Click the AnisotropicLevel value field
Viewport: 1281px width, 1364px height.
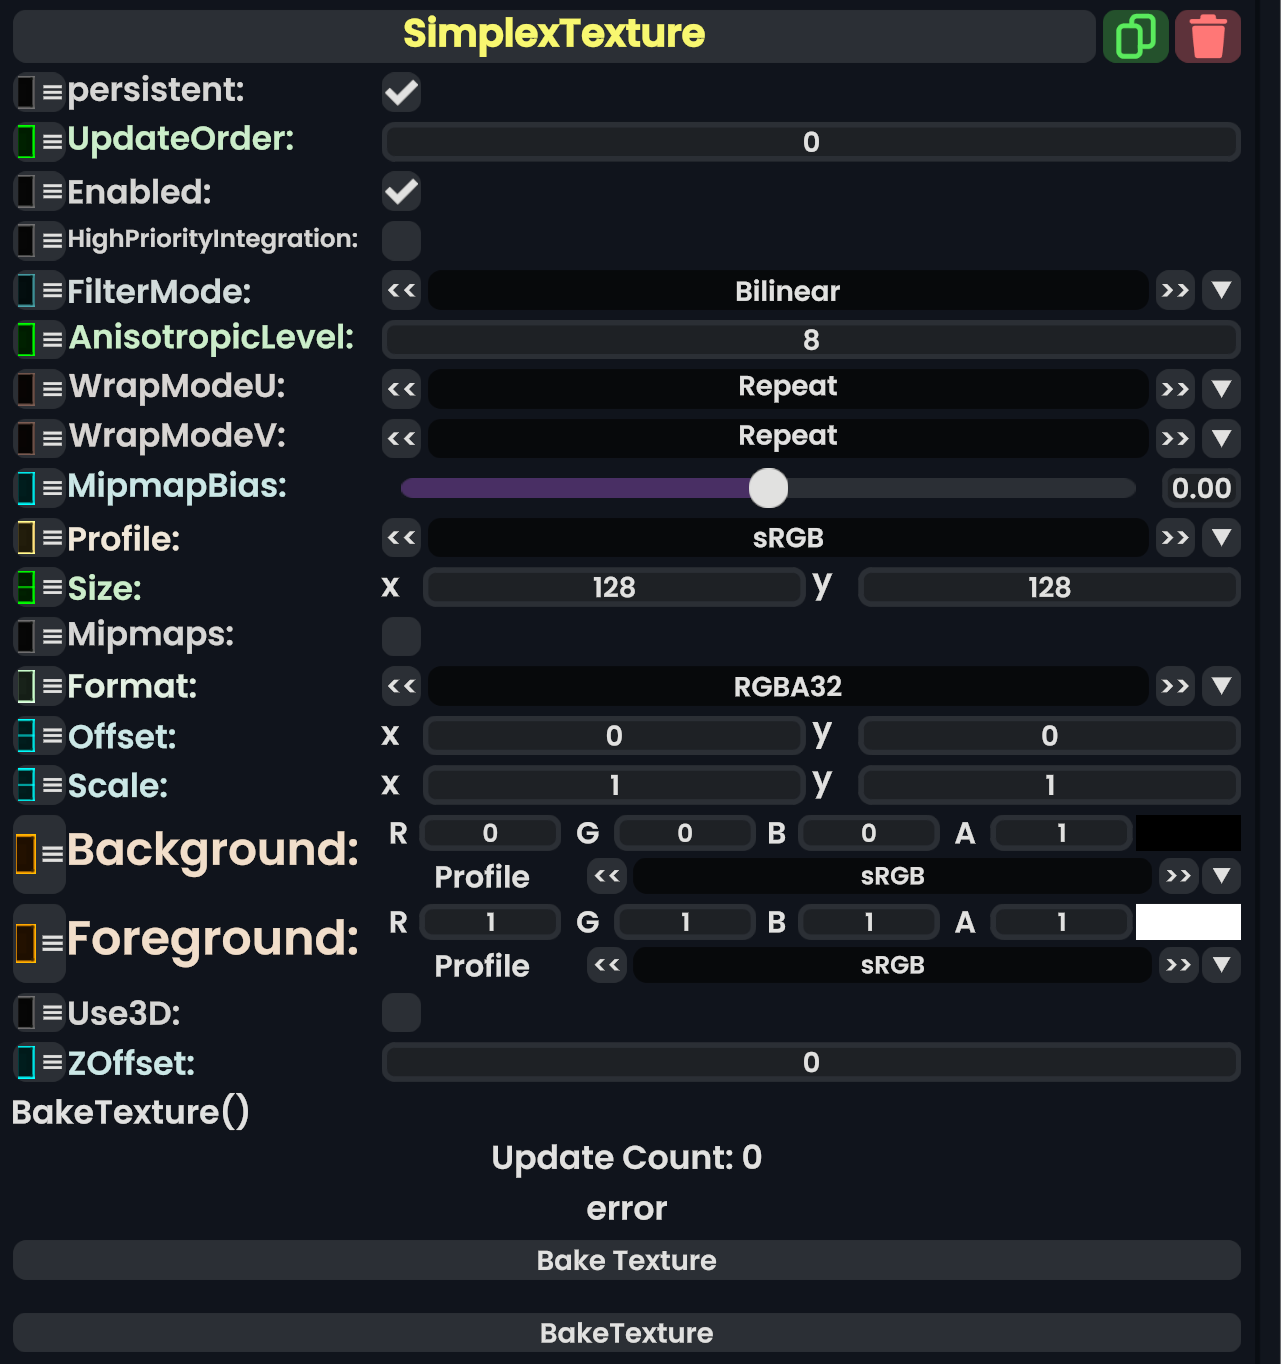coord(811,340)
